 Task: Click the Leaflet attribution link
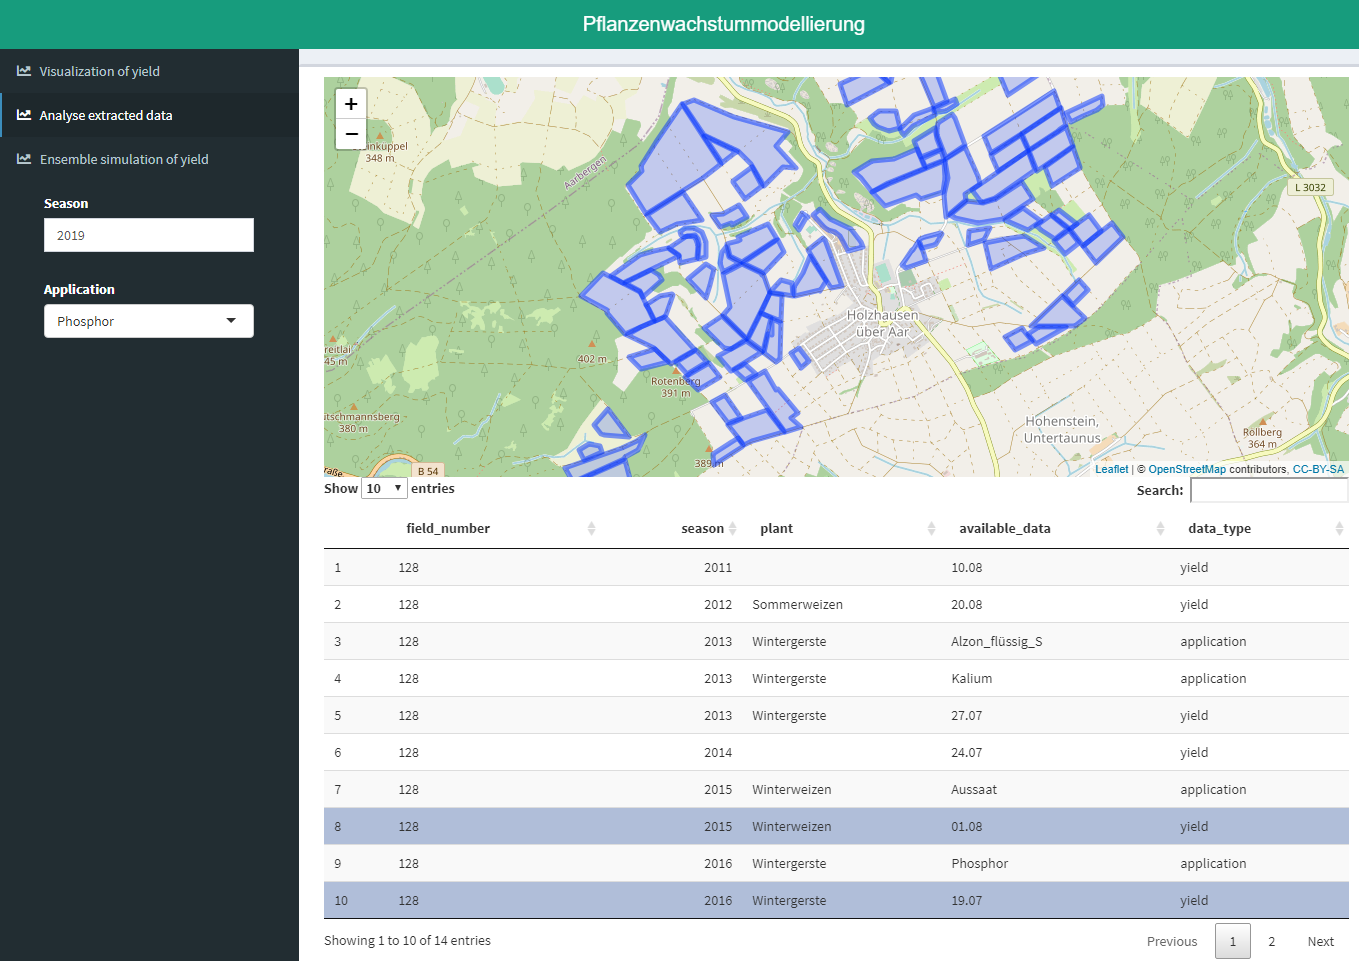tap(1111, 469)
